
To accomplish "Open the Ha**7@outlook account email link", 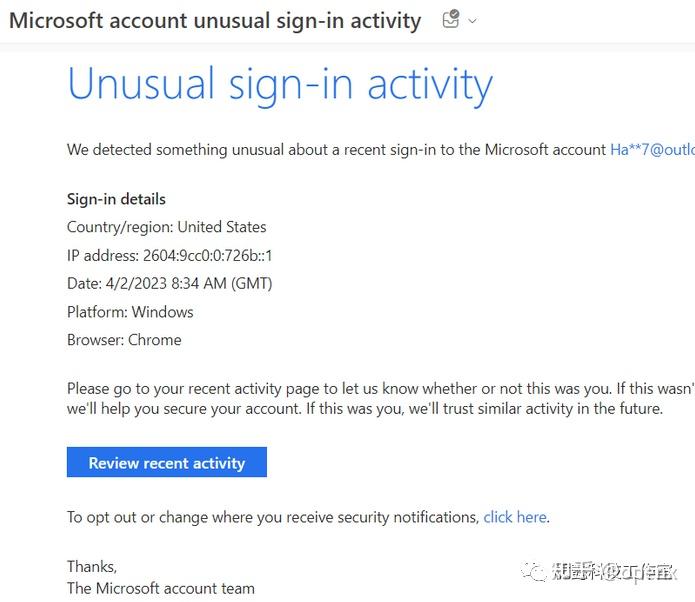I will [x=652, y=149].
